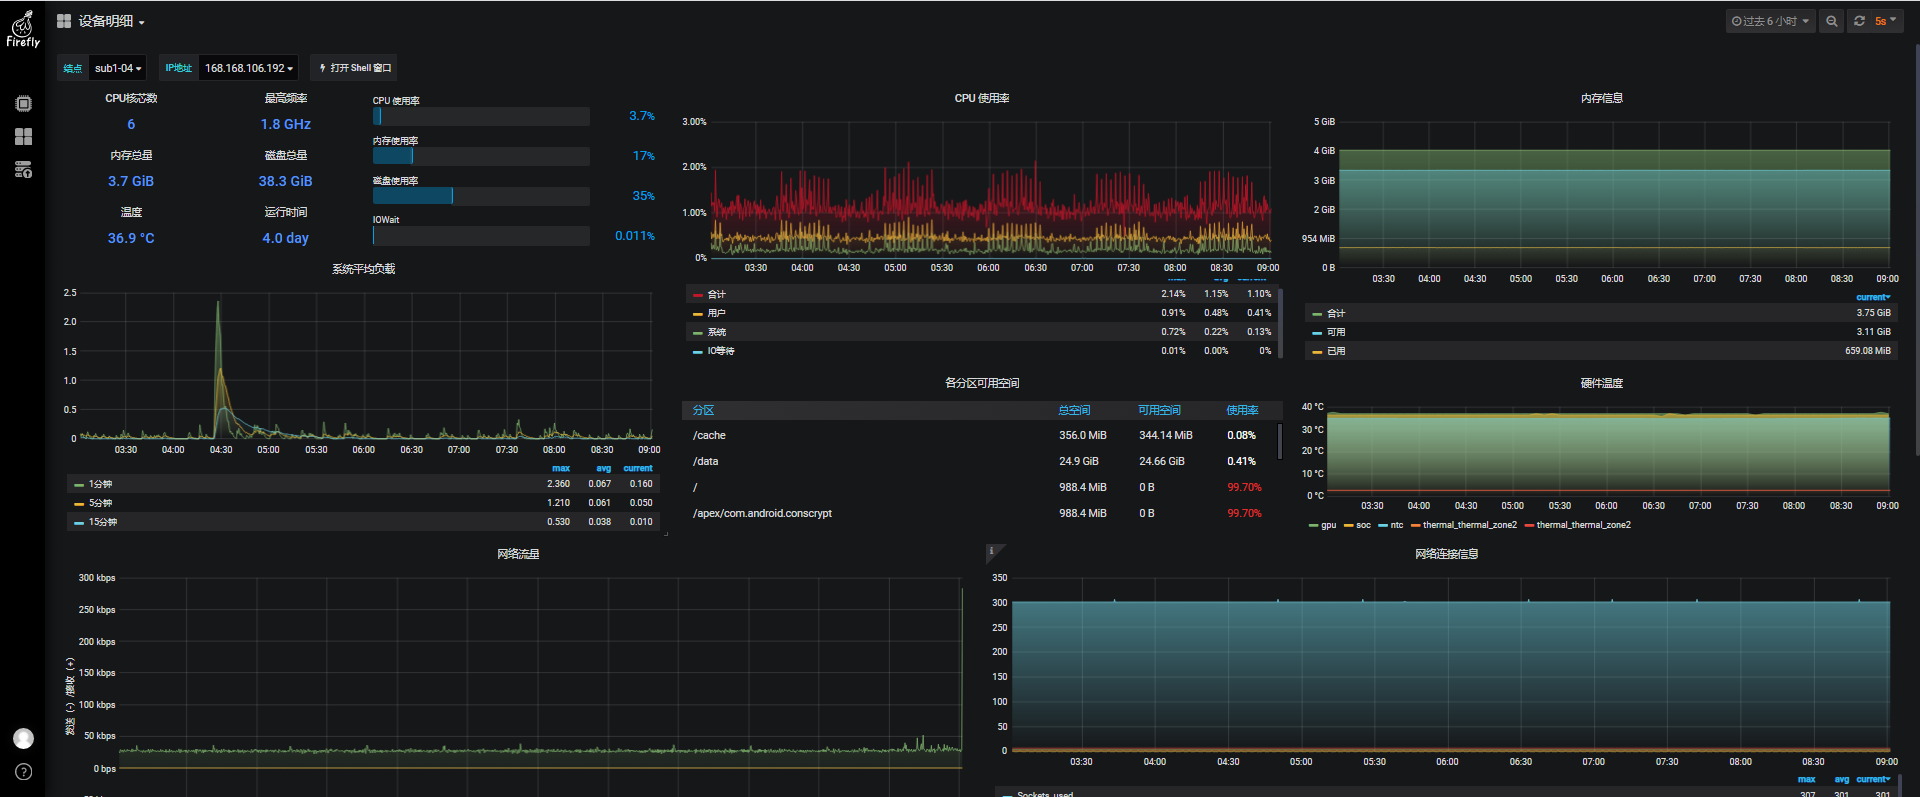Click the 4.0 day uptime value
This screenshot has width=1920, height=797.
pos(285,238)
